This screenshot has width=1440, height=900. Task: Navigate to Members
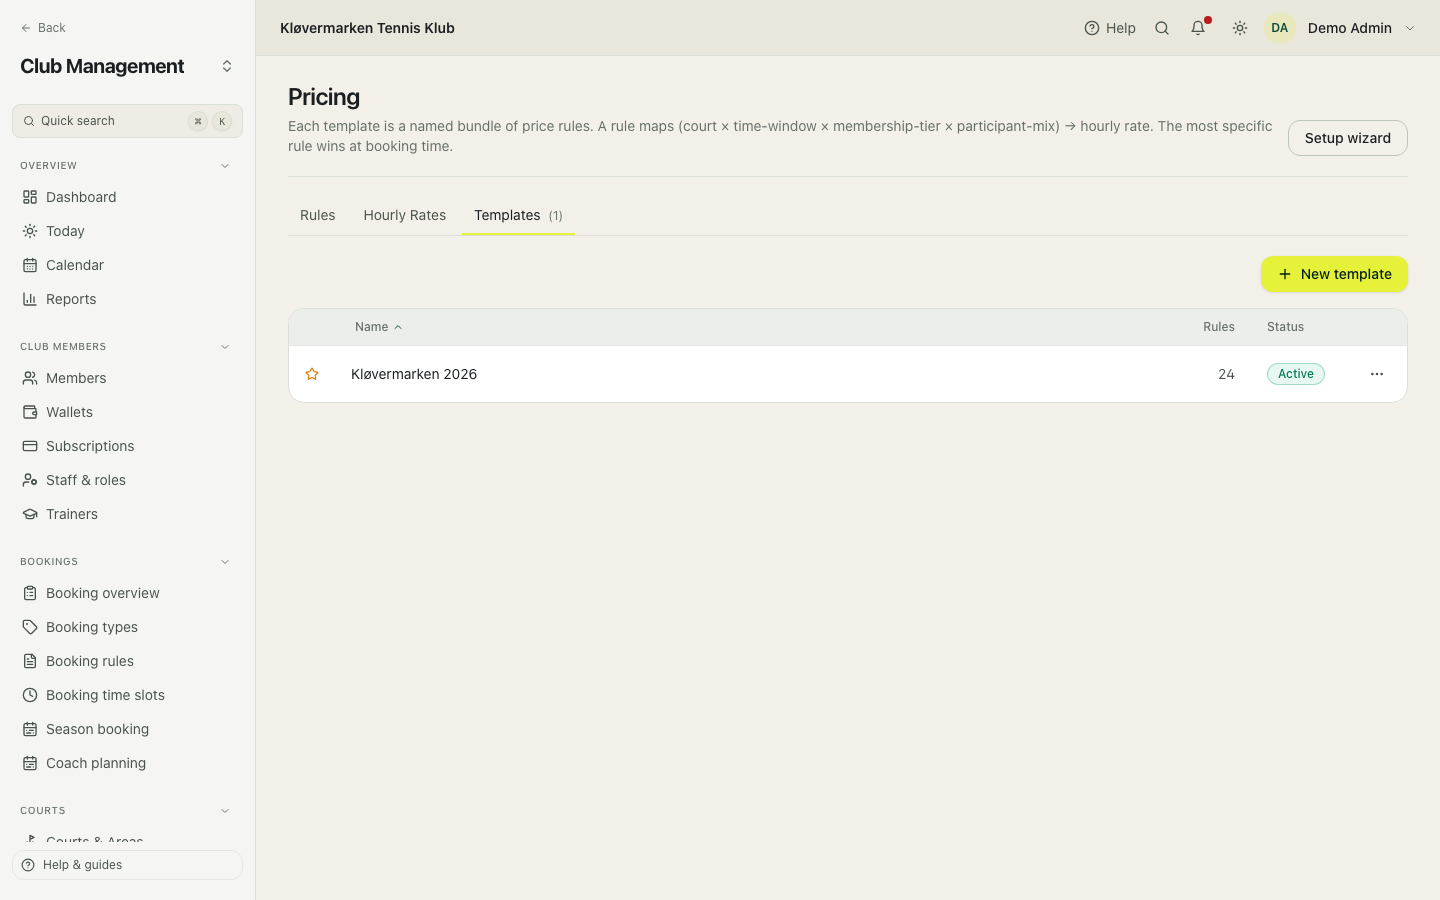tap(127, 378)
